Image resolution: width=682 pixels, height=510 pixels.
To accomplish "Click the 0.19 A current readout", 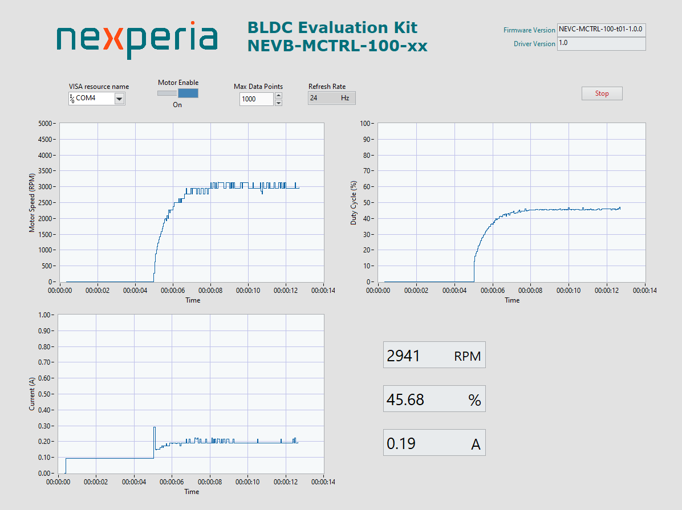I will 434,443.
